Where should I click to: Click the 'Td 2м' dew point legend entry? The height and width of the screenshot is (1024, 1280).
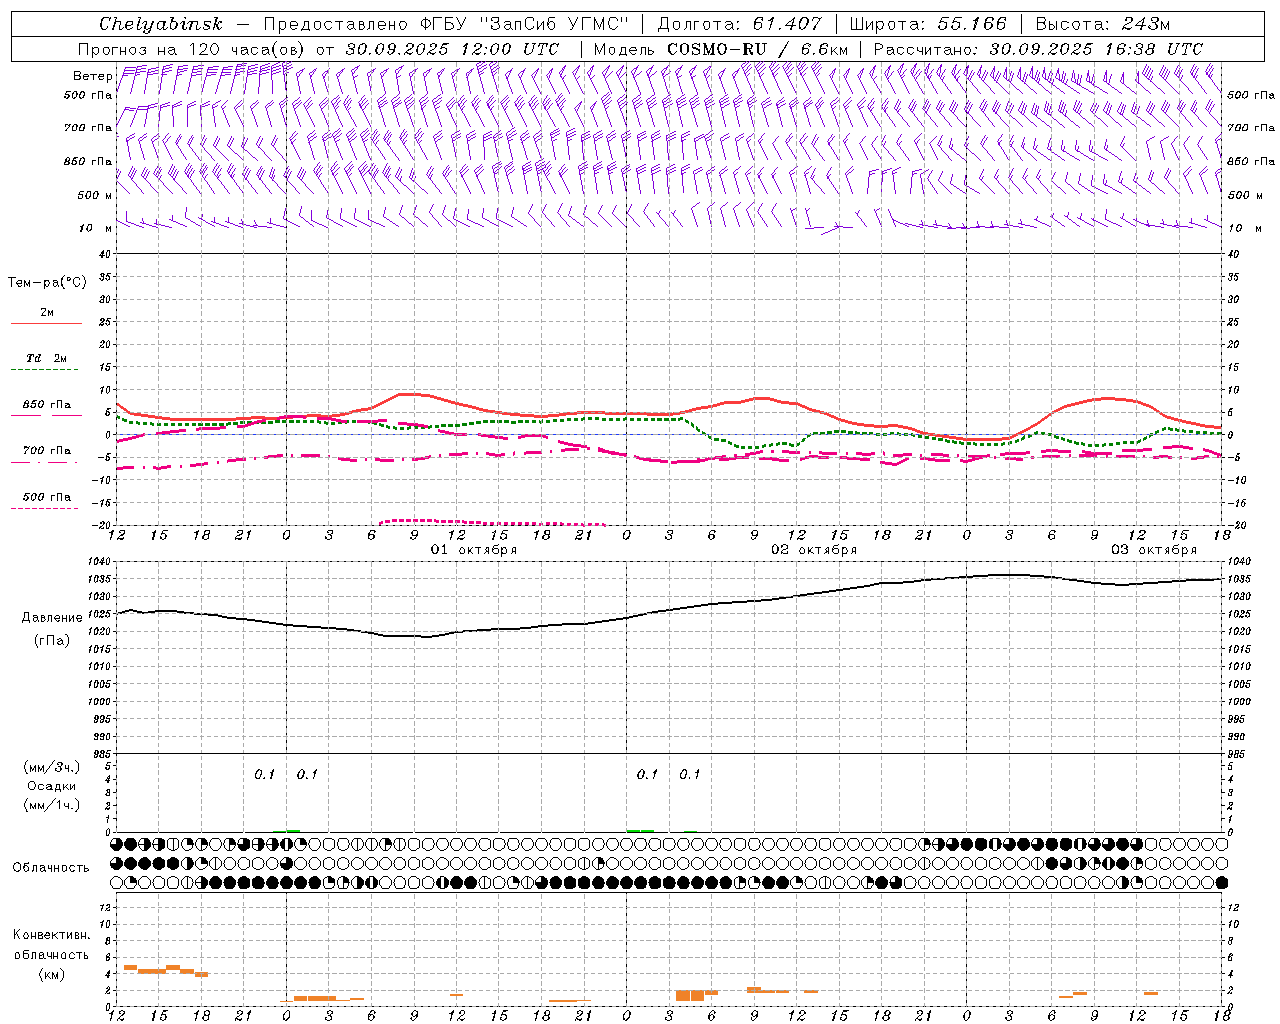click(47, 358)
